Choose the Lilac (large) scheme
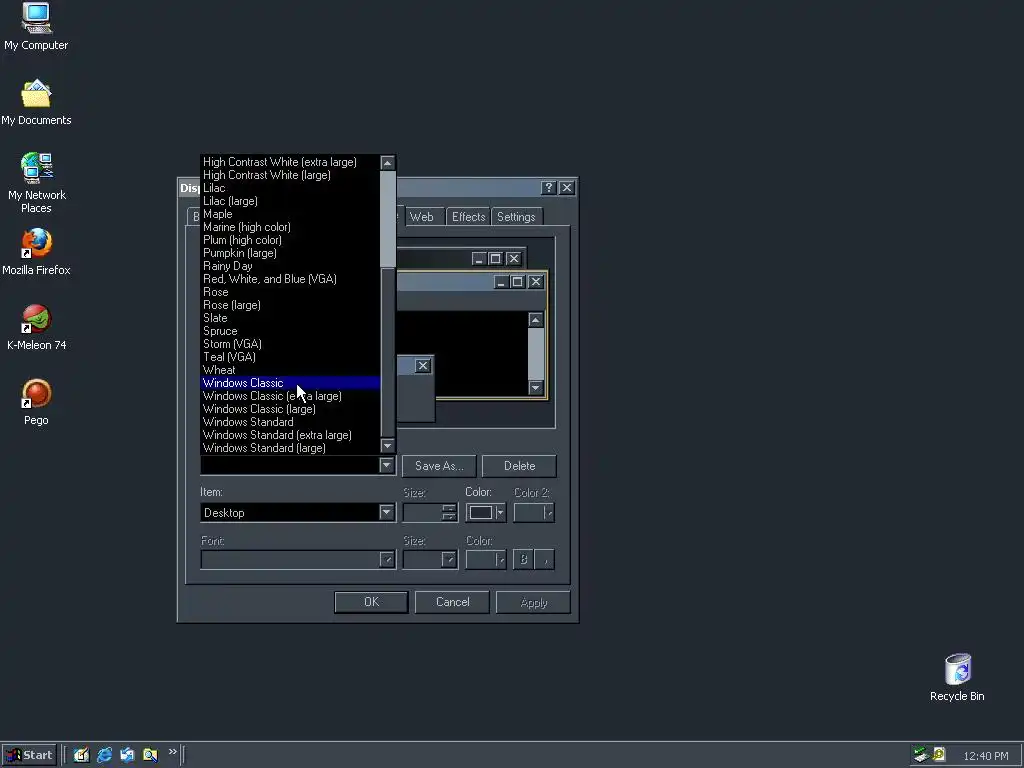 click(x=290, y=201)
